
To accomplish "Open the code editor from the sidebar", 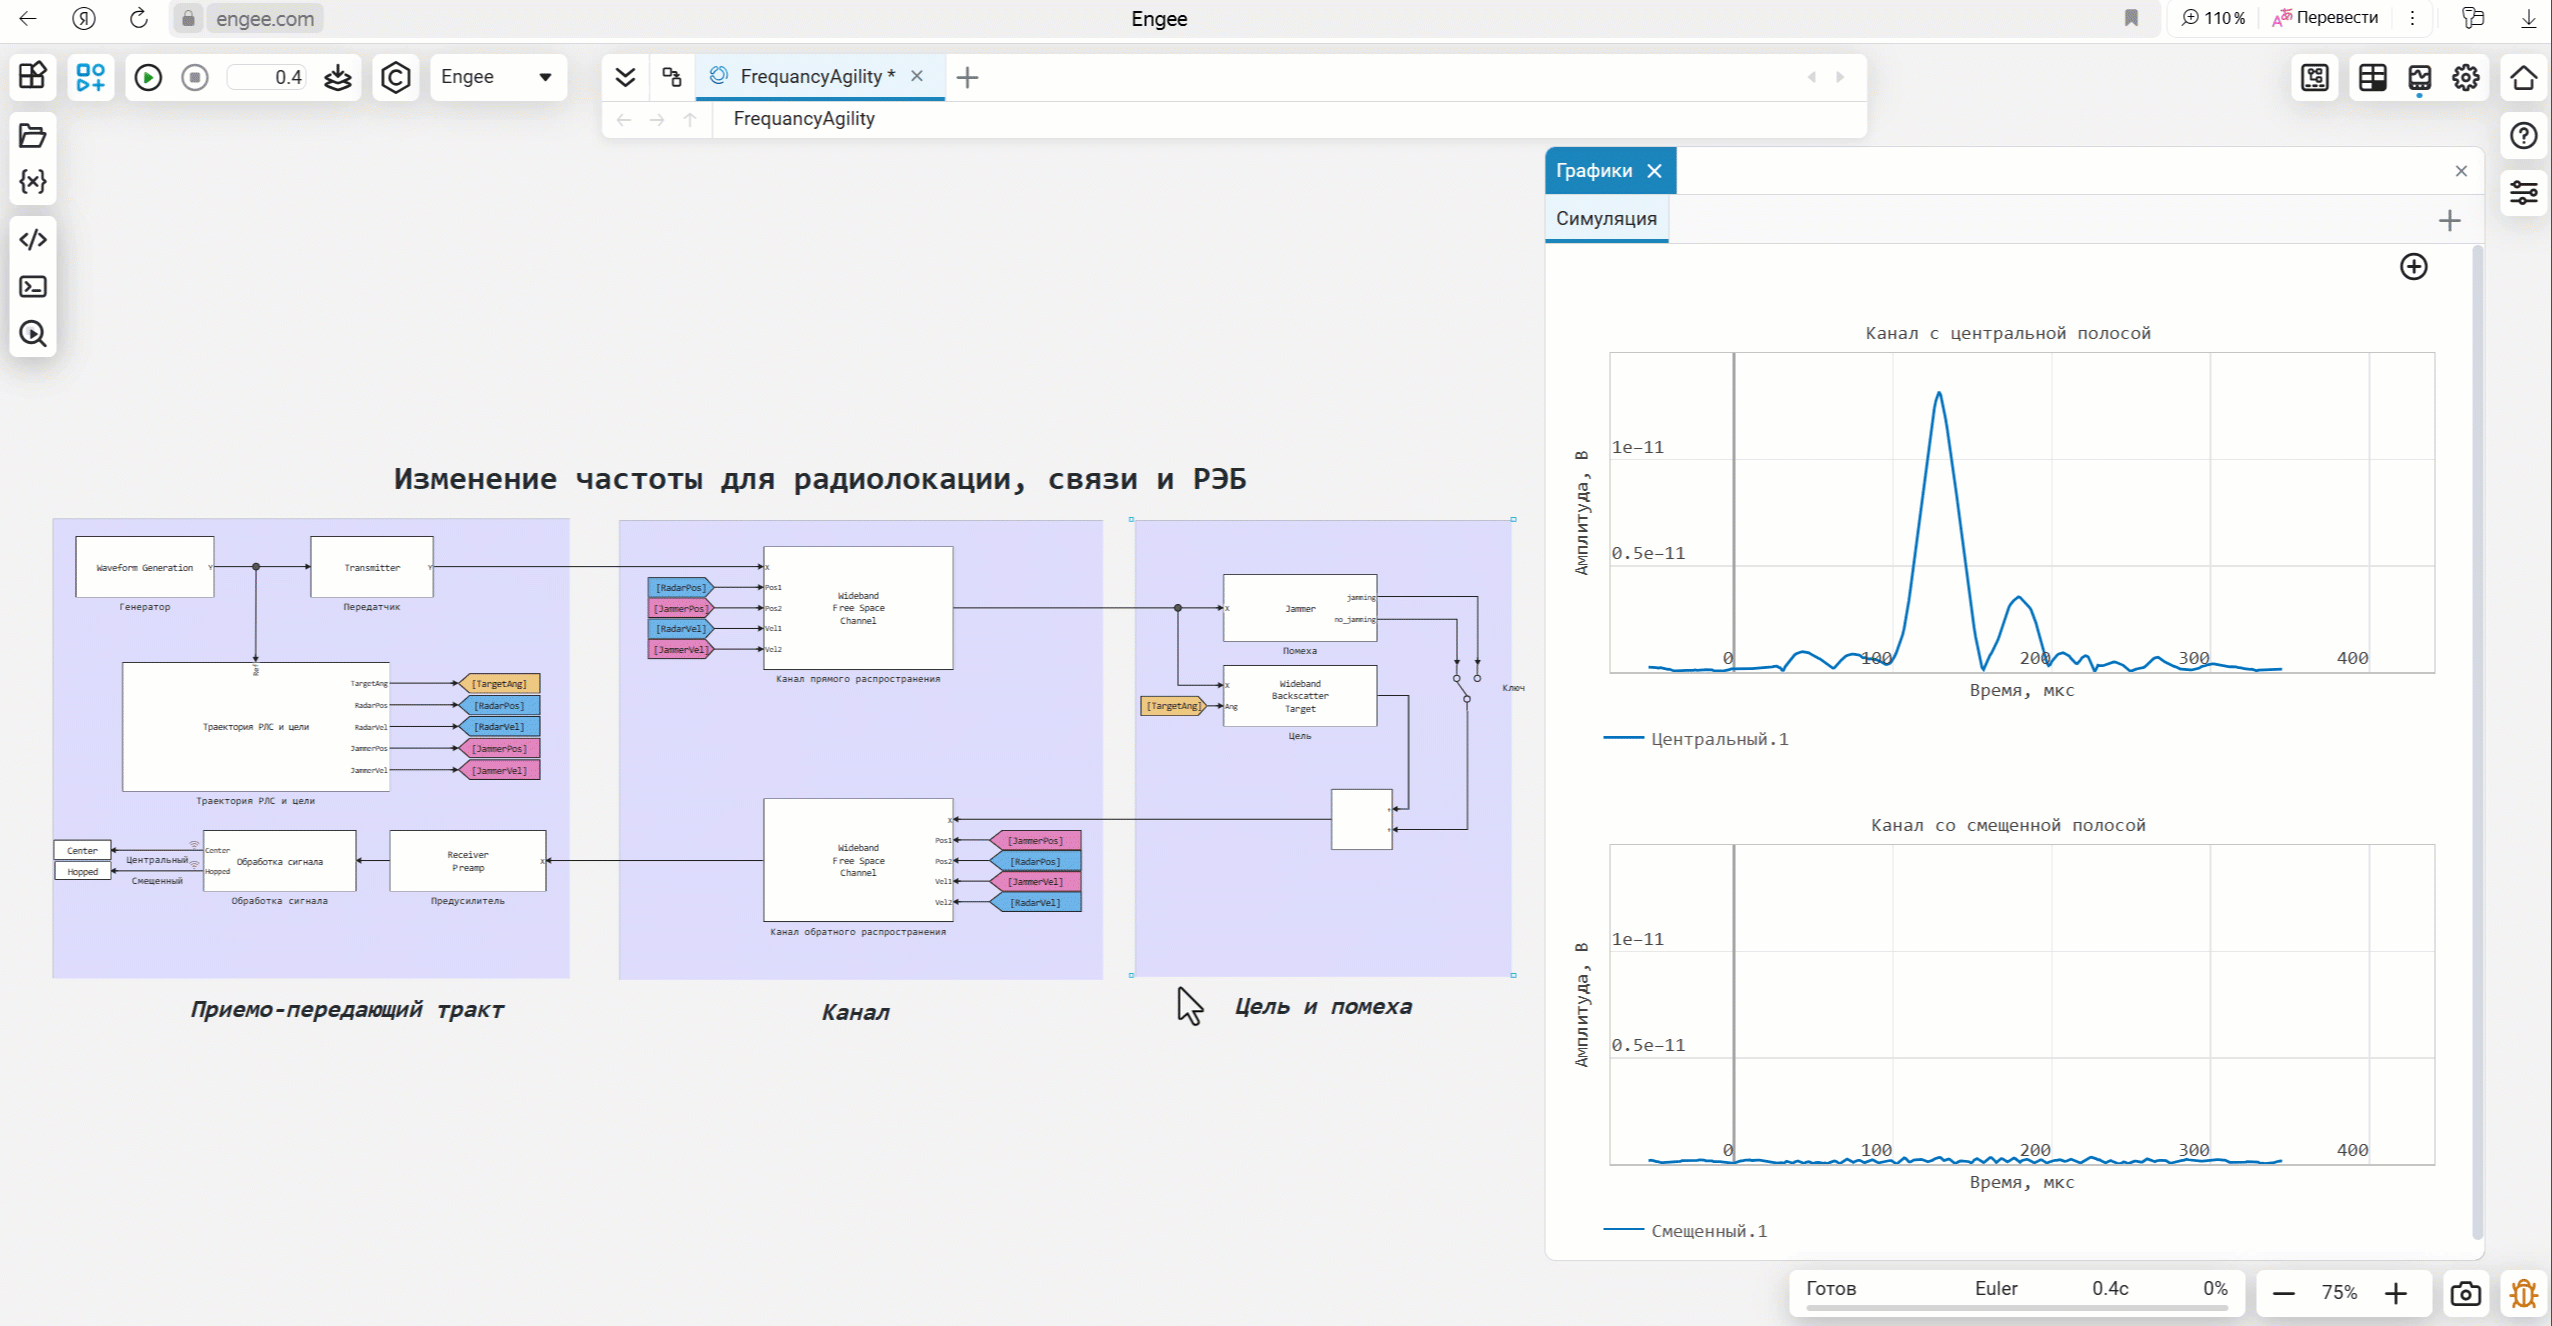I will click(32, 239).
